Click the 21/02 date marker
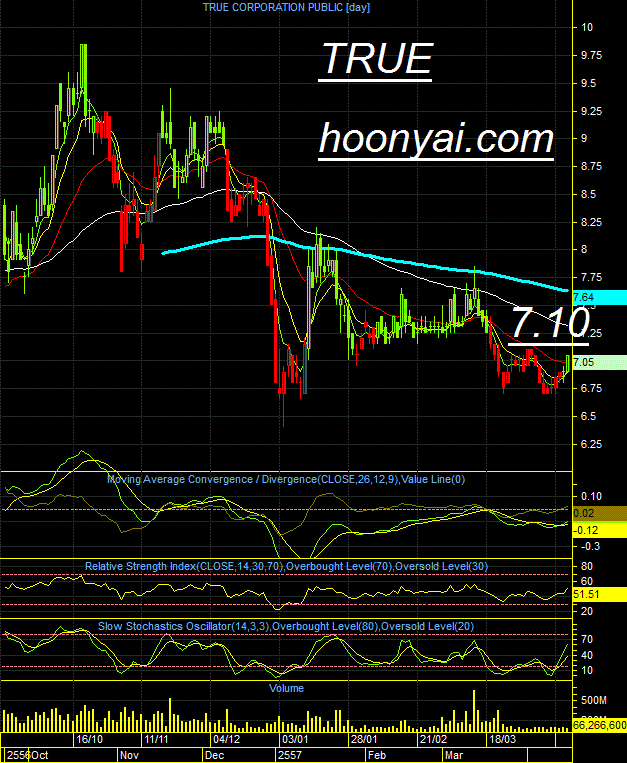627x763 pixels. click(433, 740)
